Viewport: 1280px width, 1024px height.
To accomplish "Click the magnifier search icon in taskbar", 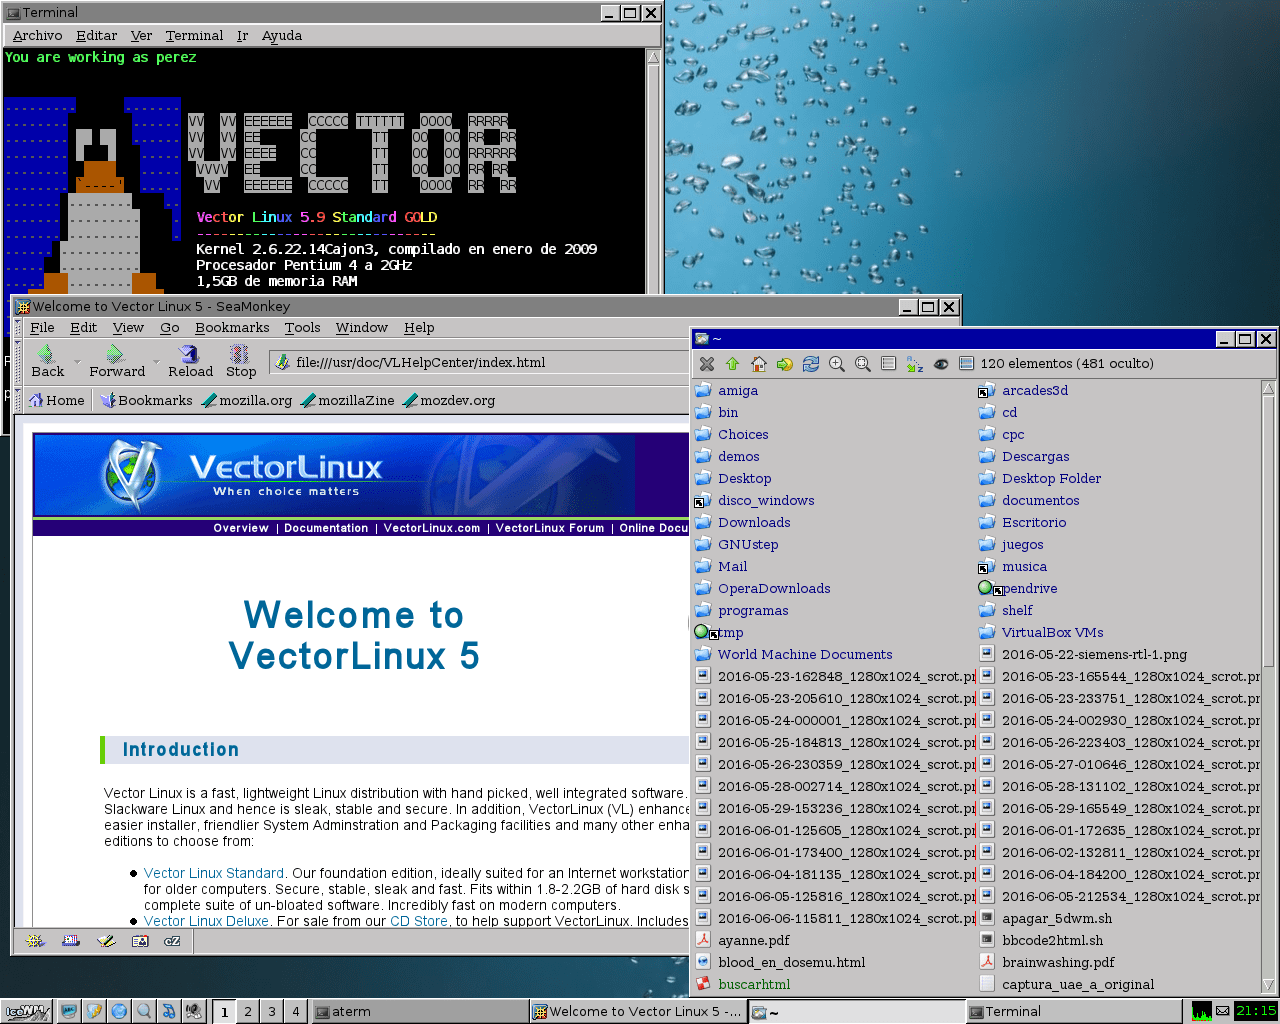I will (x=144, y=1012).
